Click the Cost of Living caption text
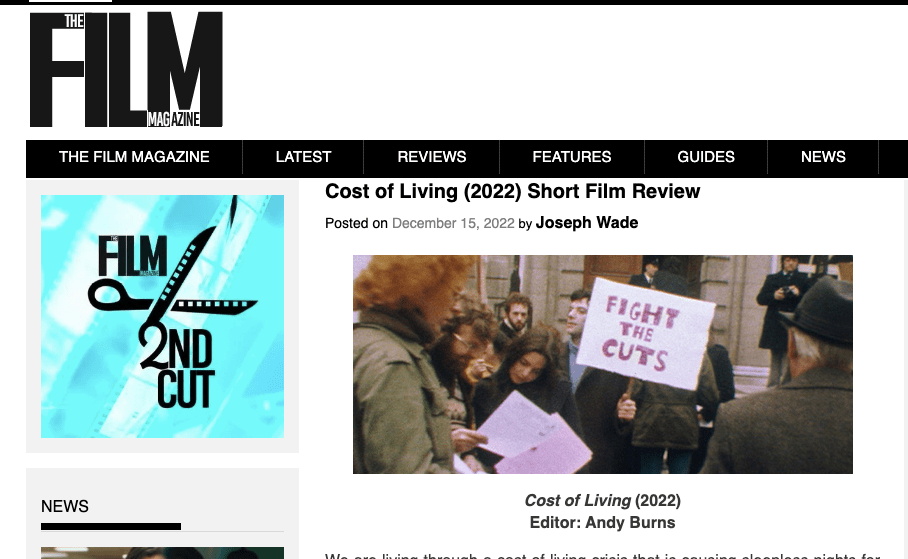 tap(602, 500)
